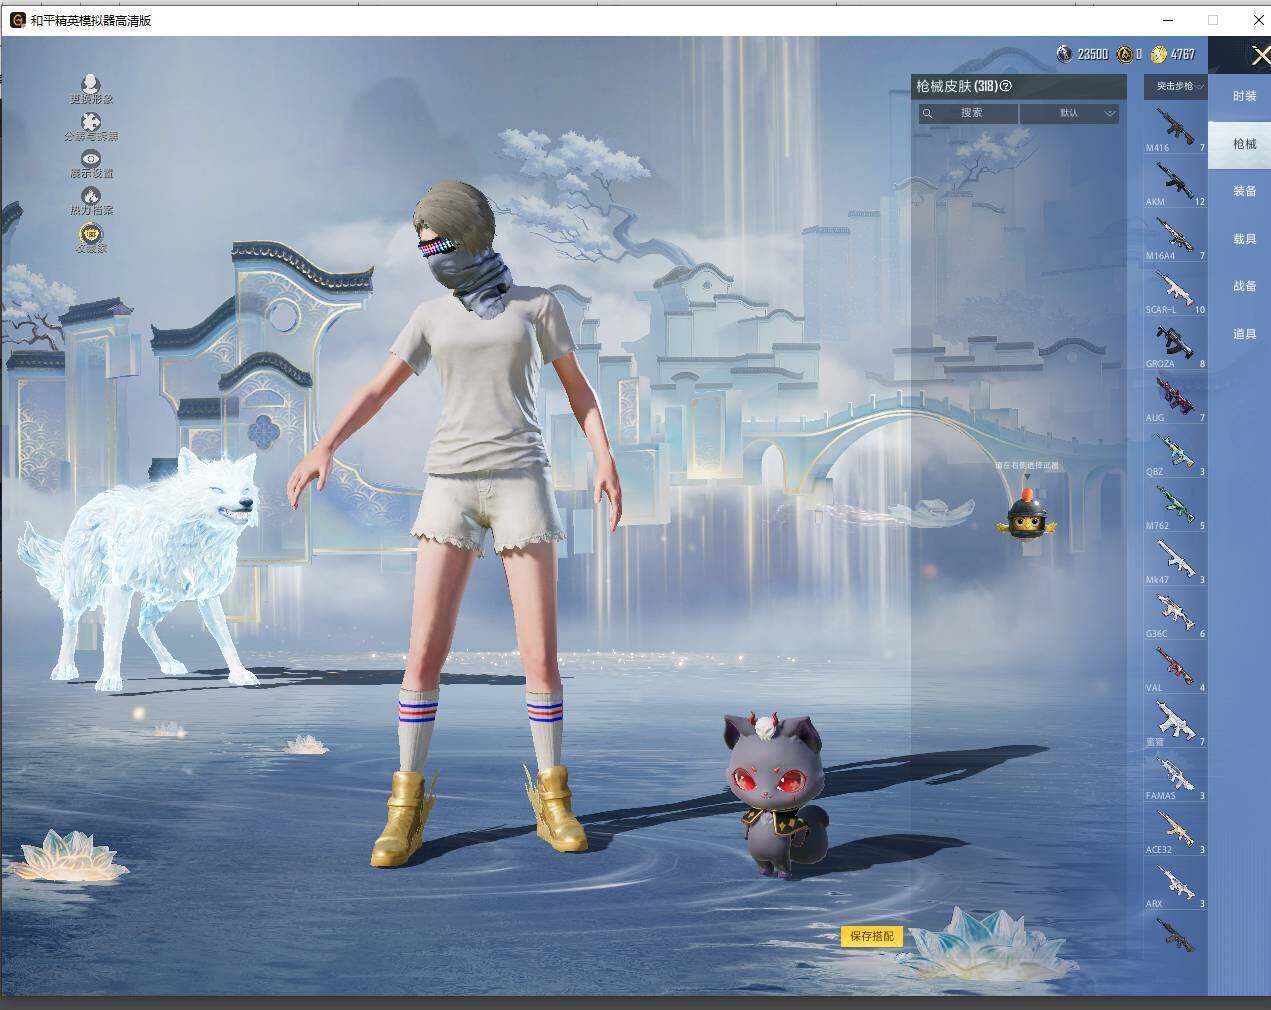Click the gold coin currency icon

coord(1159,54)
